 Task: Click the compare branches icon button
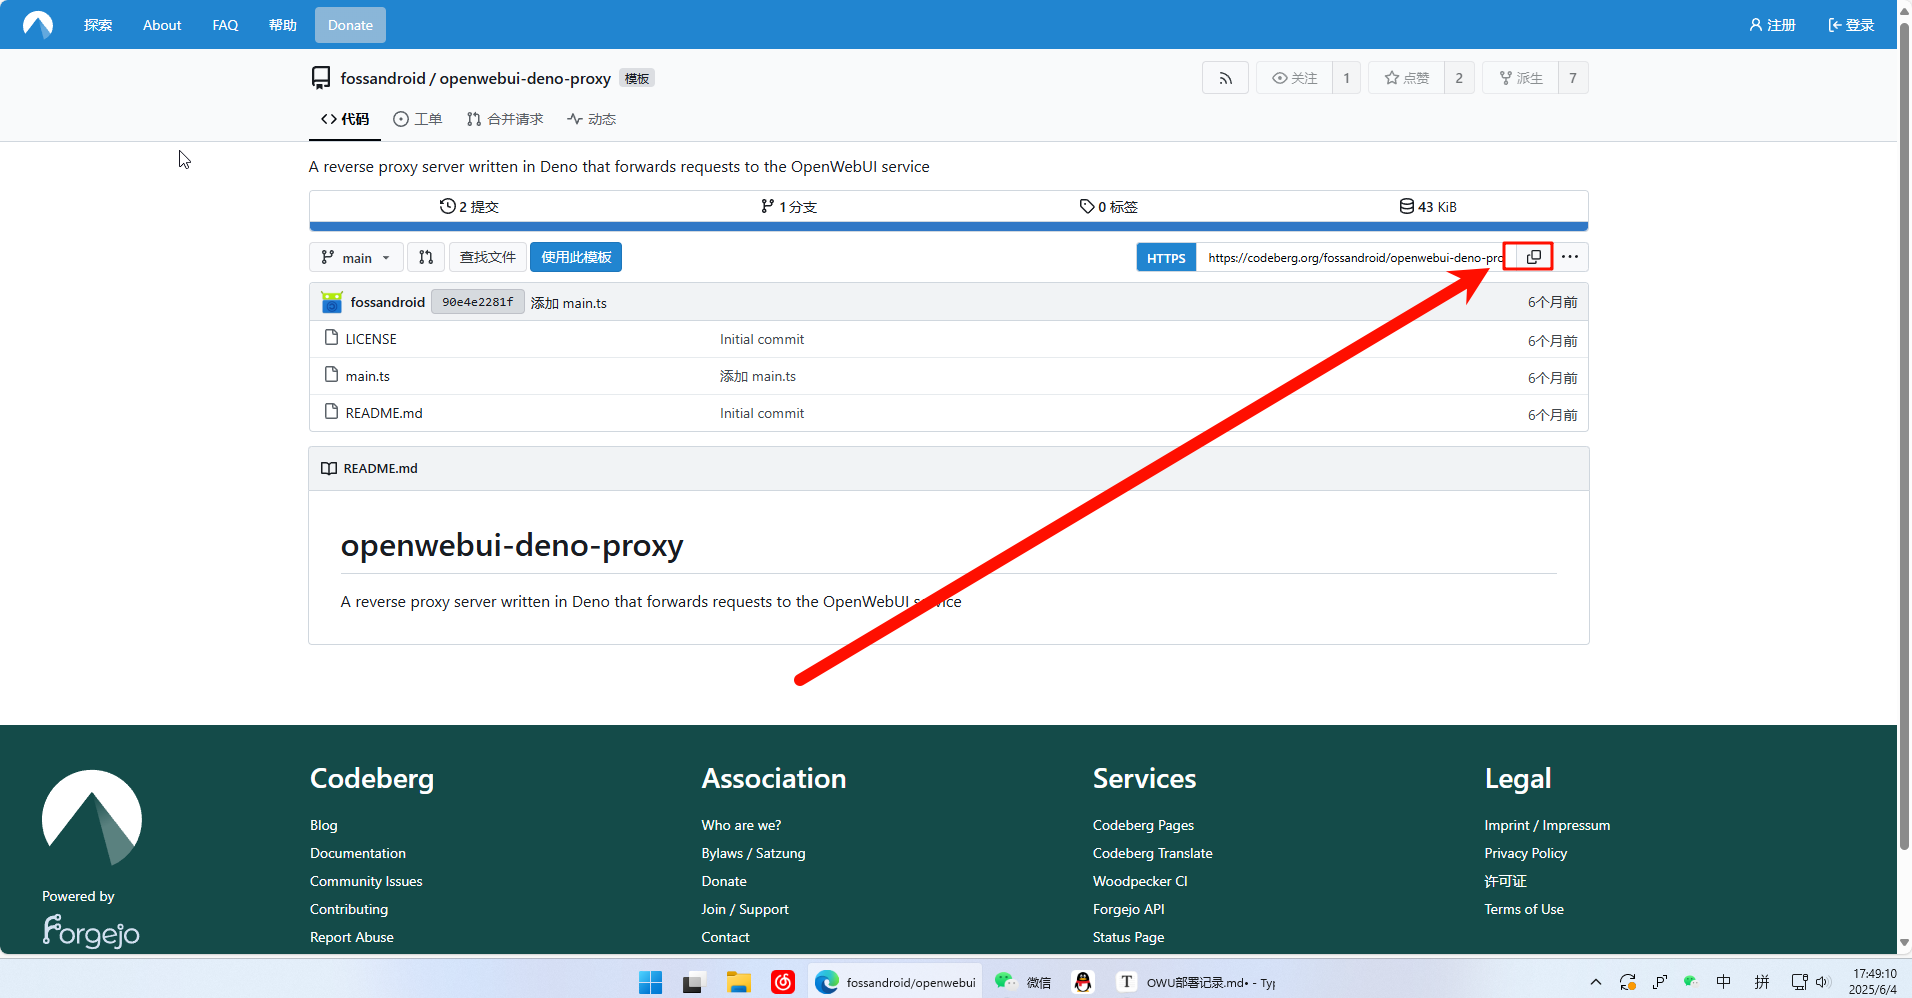click(426, 257)
